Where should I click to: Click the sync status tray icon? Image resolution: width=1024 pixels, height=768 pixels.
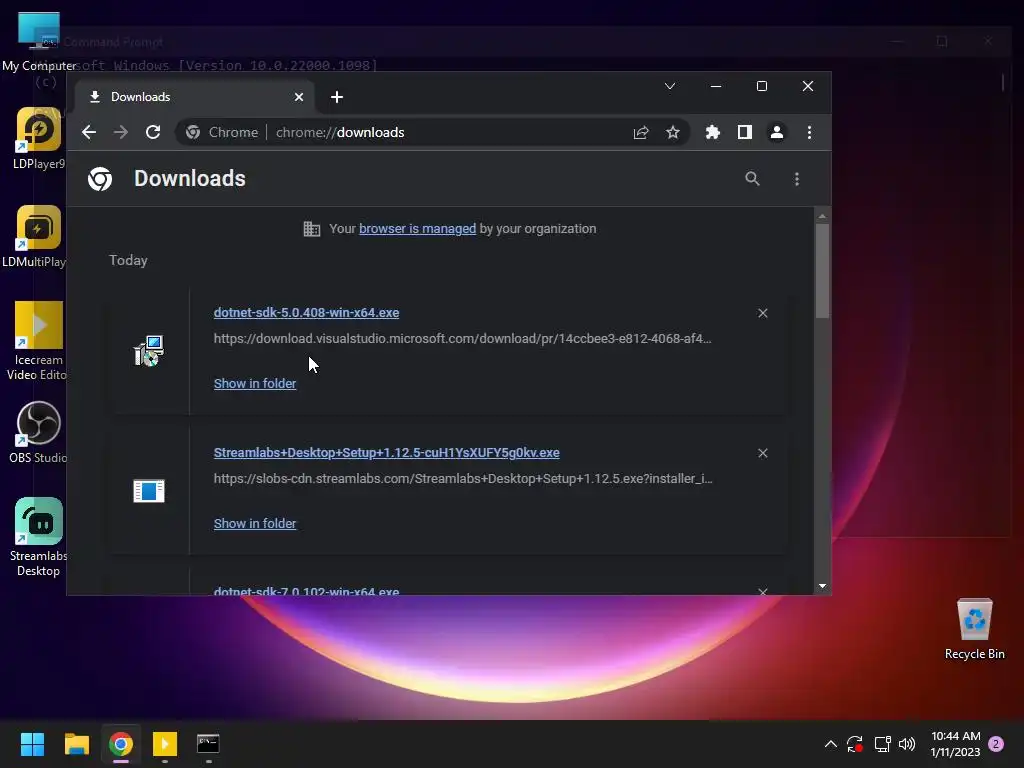pyautogui.click(x=855, y=744)
